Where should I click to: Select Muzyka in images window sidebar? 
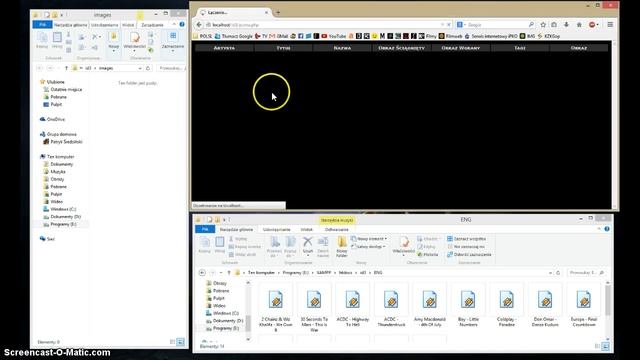tap(54, 172)
